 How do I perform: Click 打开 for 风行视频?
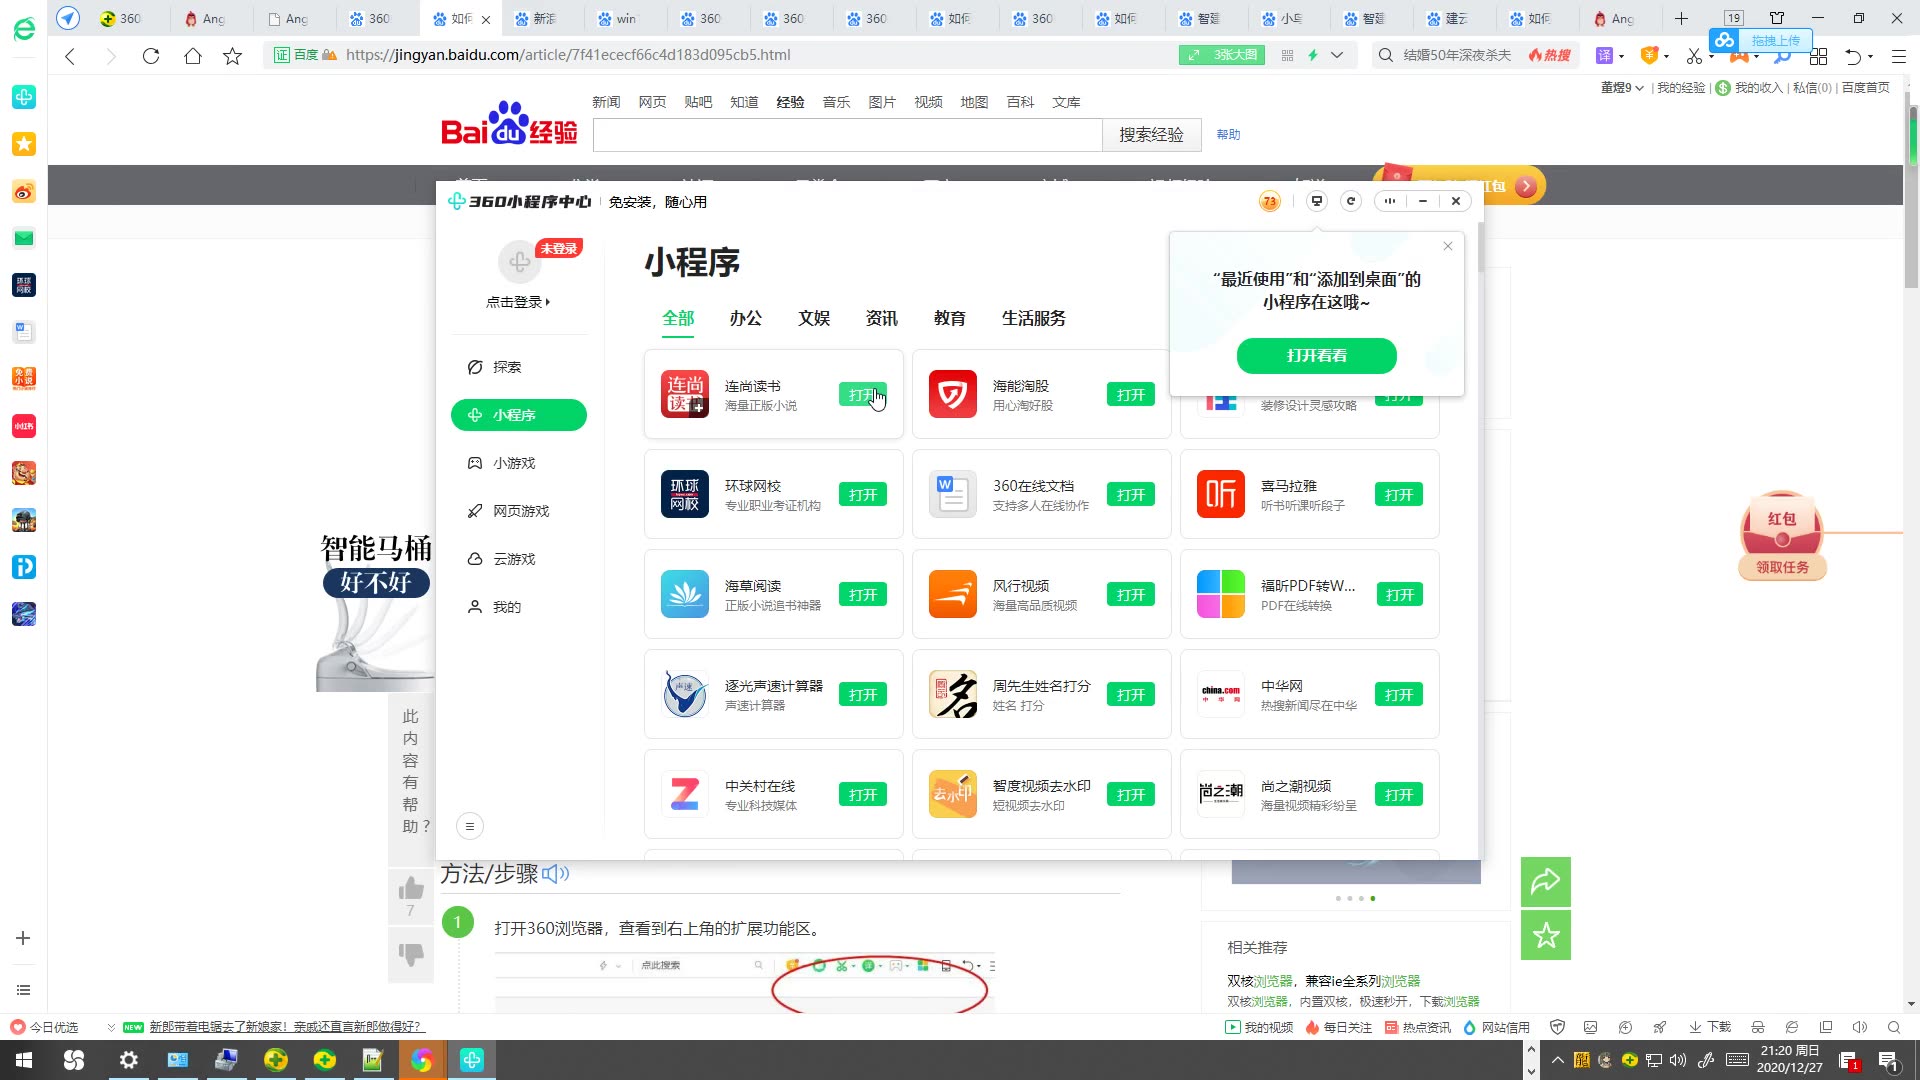point(1131,595)
